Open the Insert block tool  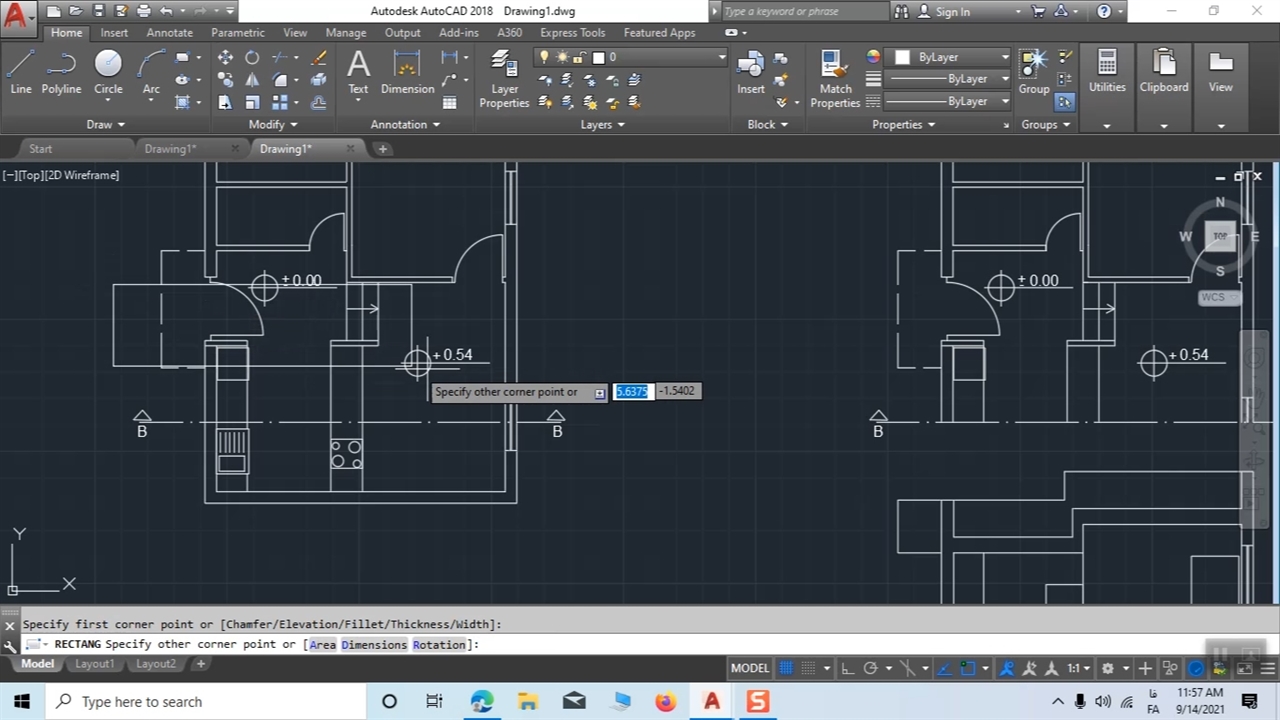751,72
